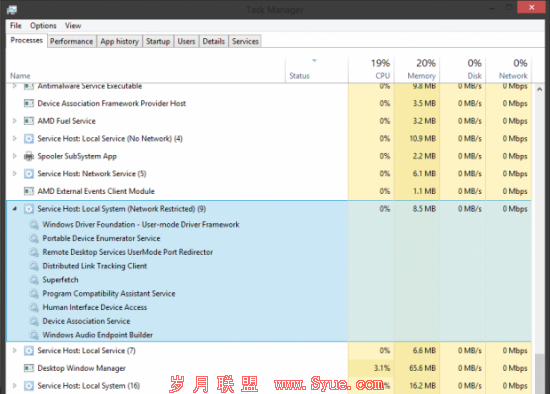
Task: Select the Processes tab
Action: pyautogui.click(x=27, y=40)
